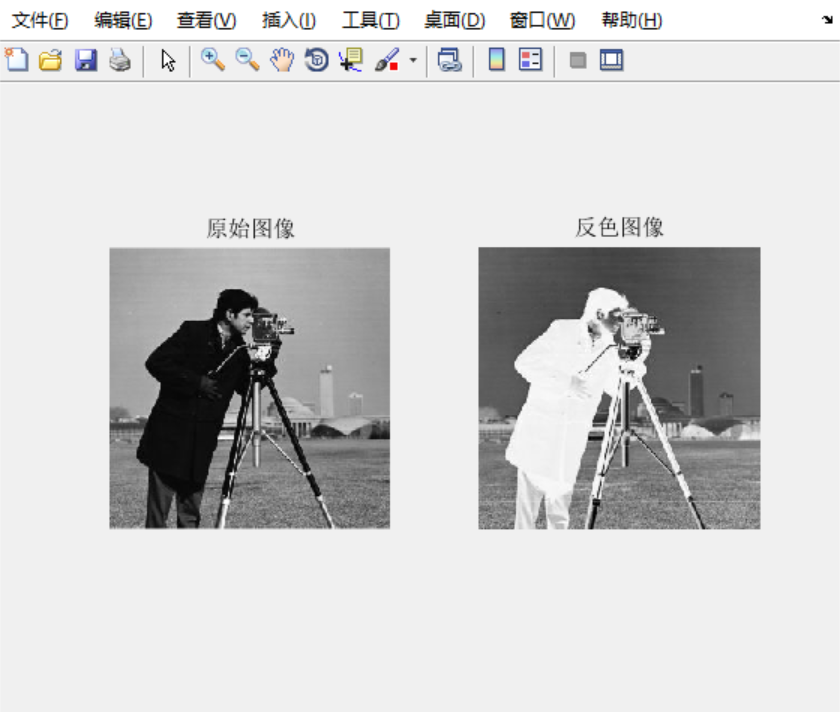Select the Rotate 3D tool

click(x=316, y=59)
